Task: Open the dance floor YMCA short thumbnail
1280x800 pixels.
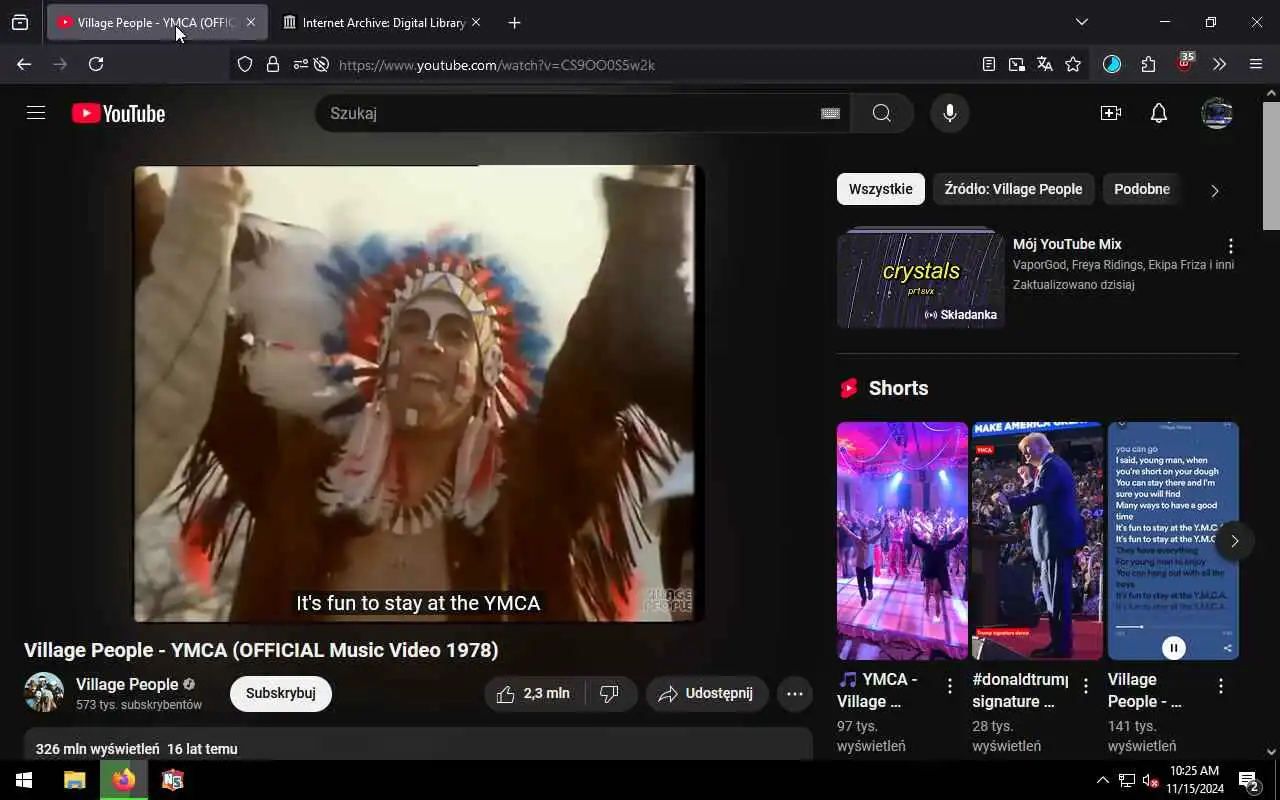Action: (902, 541)
